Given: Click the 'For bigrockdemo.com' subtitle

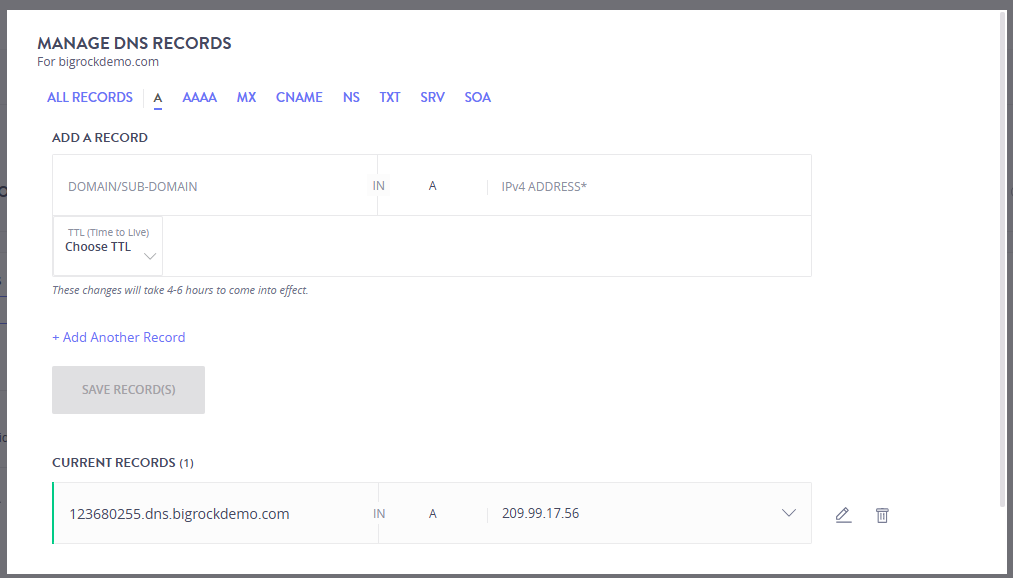Looking at the screenshot, I should coord(98,62).
